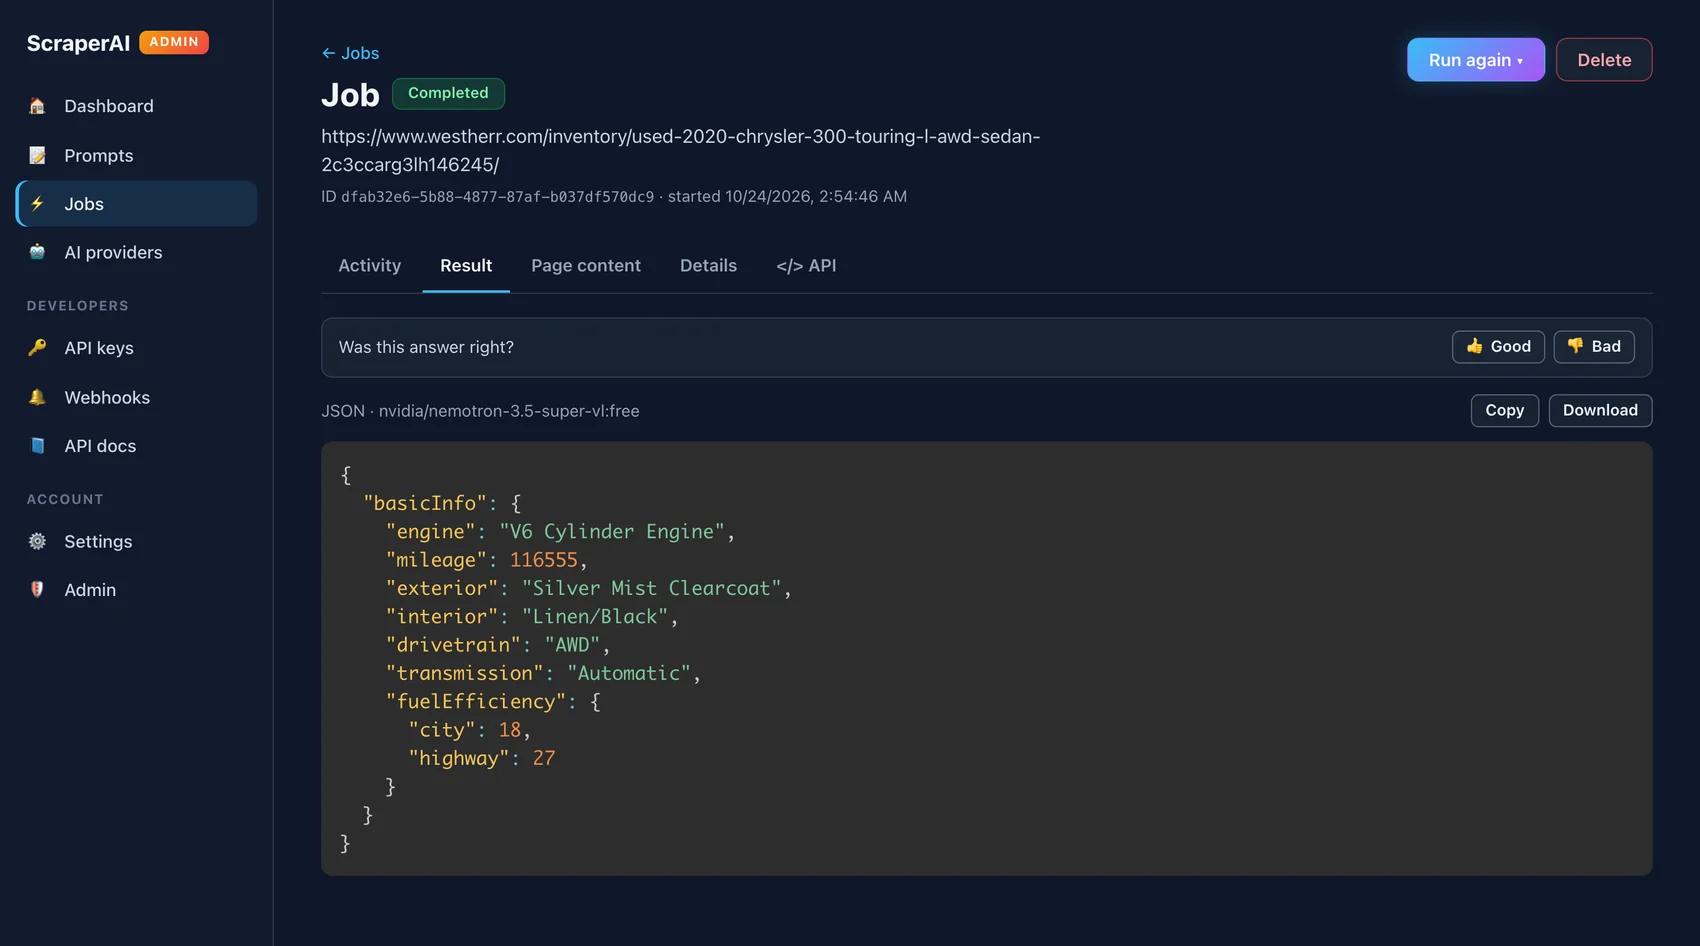Open the Page content tab
Screen dimensions: 1700x946
[586, 266]
